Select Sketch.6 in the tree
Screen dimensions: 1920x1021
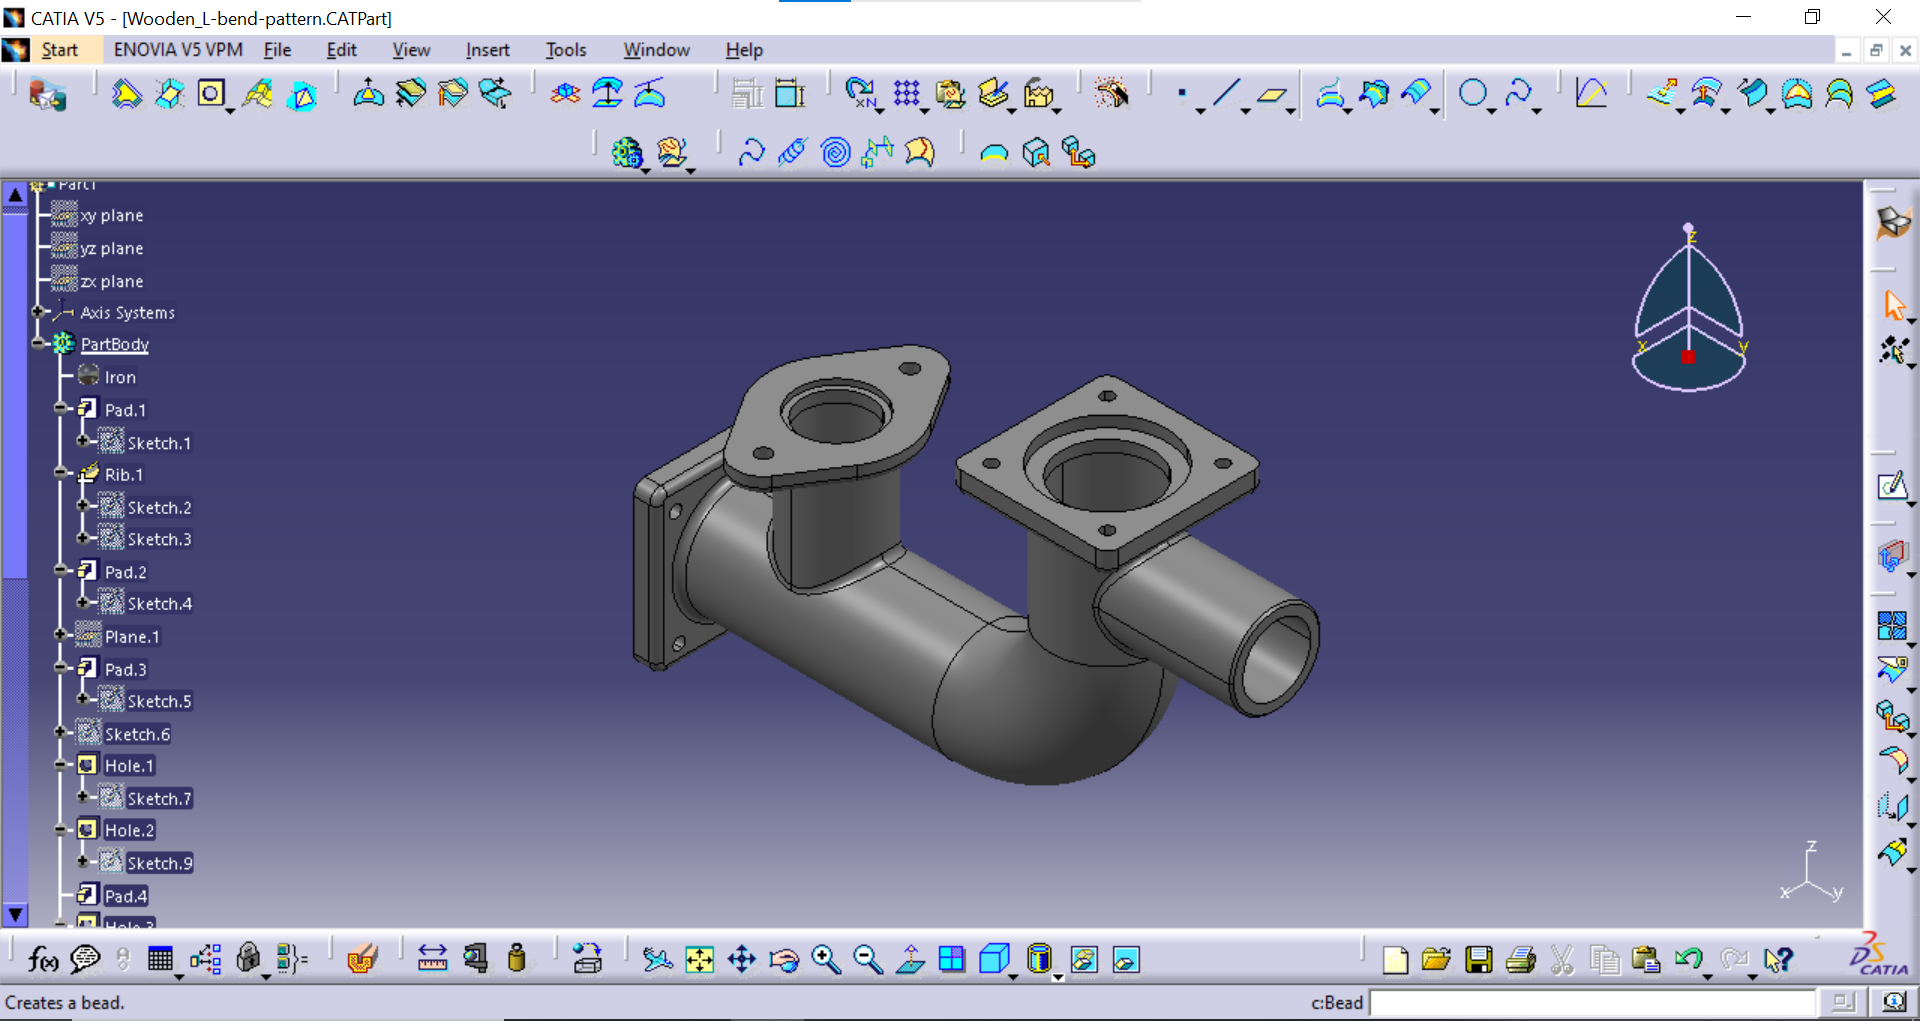(137, 734)
